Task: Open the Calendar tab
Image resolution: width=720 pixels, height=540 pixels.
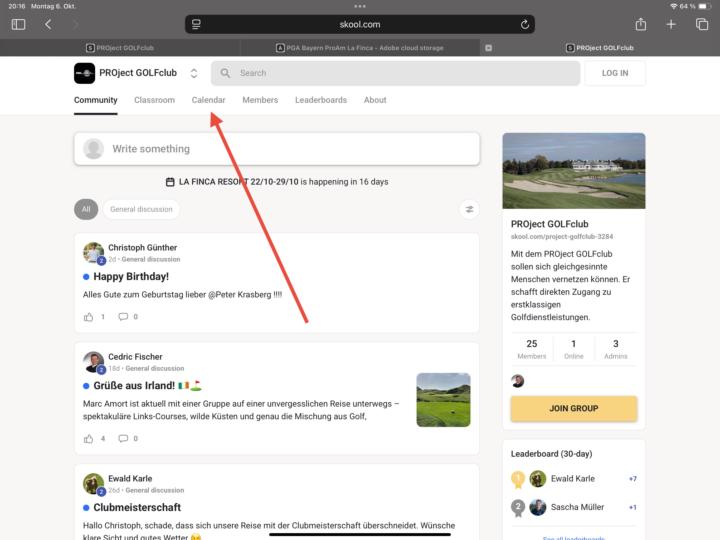Action: (x=208, y=100)
